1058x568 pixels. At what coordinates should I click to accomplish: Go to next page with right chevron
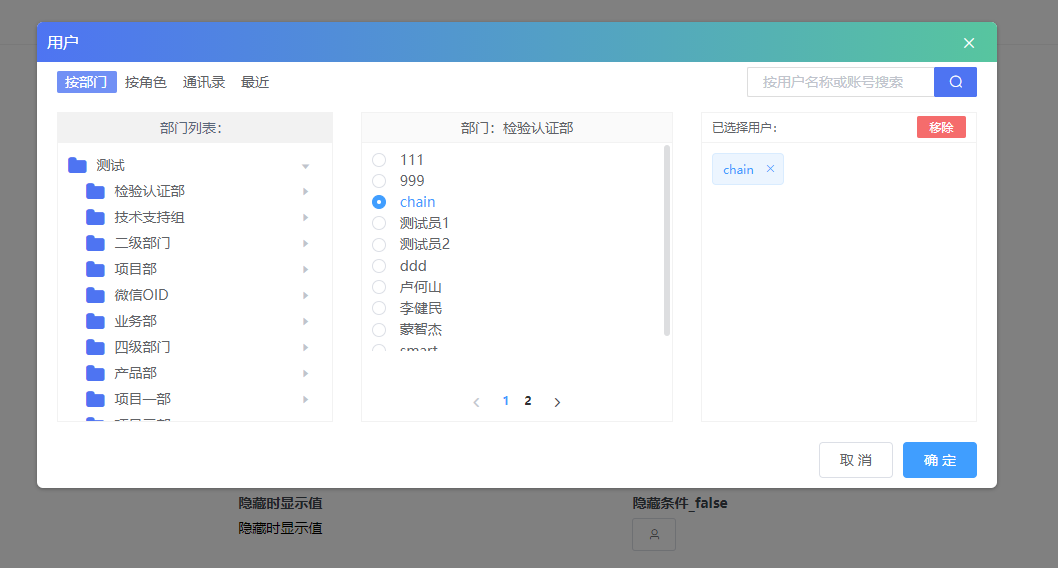(x=557, y=402)
